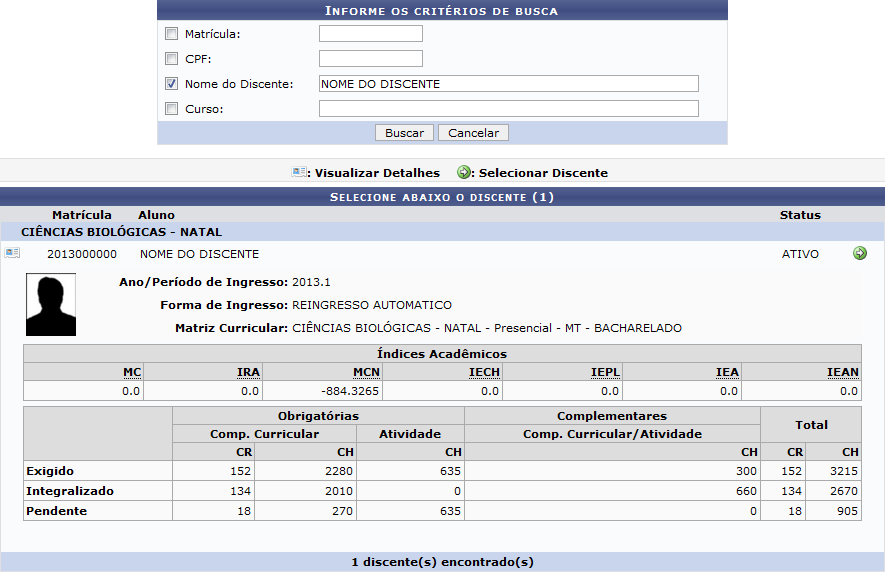Click the Selecionar Discente legend icon
This screenshot has width=885, height=572.
464,172
